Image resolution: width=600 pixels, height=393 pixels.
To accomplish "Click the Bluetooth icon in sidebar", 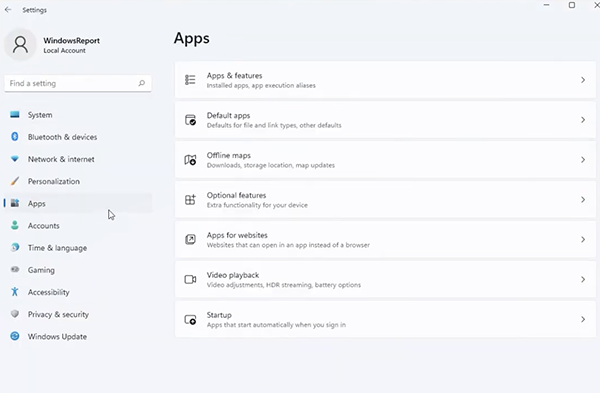I will pos(15,137).
